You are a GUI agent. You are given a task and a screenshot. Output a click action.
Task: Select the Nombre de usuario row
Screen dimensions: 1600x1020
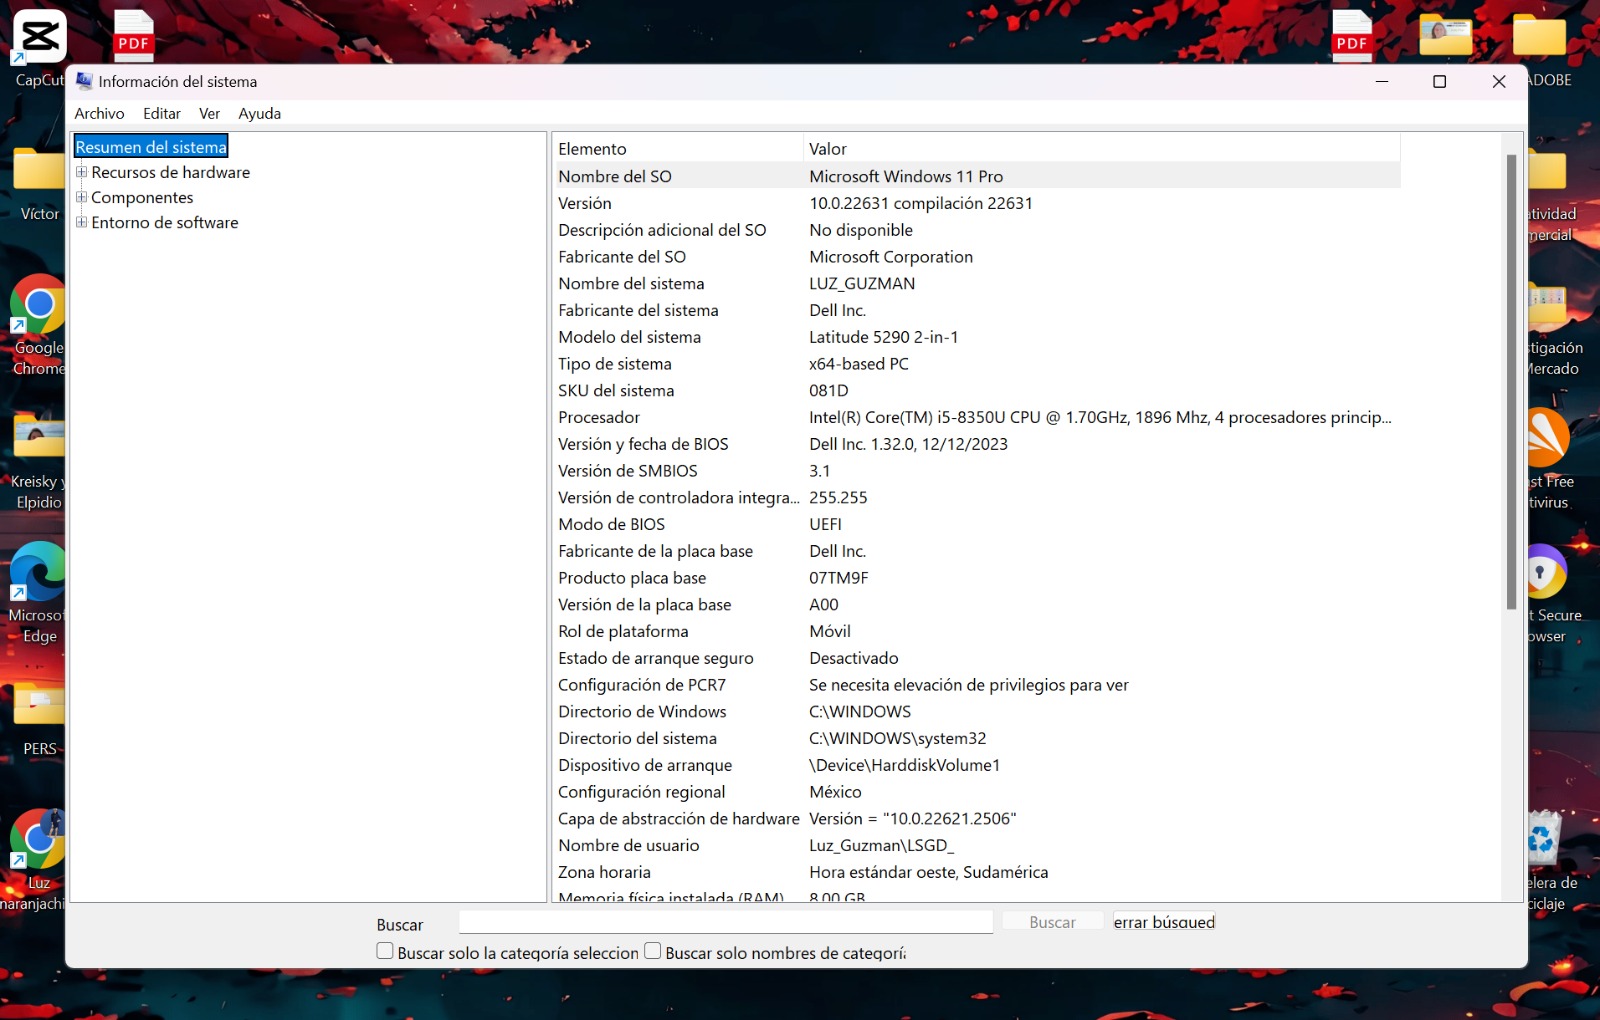pyautogui.click(x=977, y=845)
